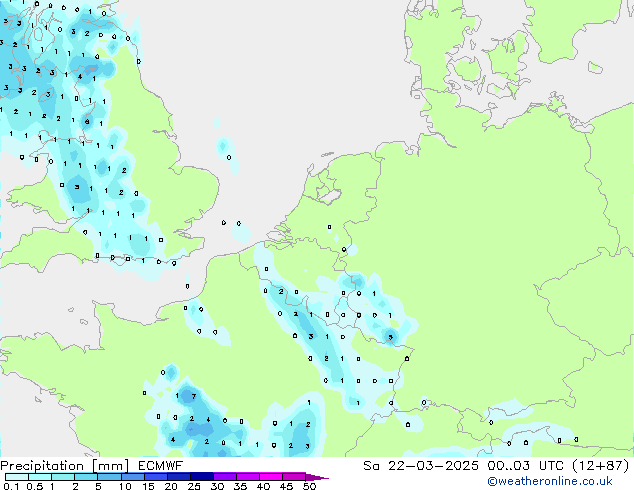The image size is (634, 490).
Task: Choose the 5–10 mm legend color segment
Action: 111,477
